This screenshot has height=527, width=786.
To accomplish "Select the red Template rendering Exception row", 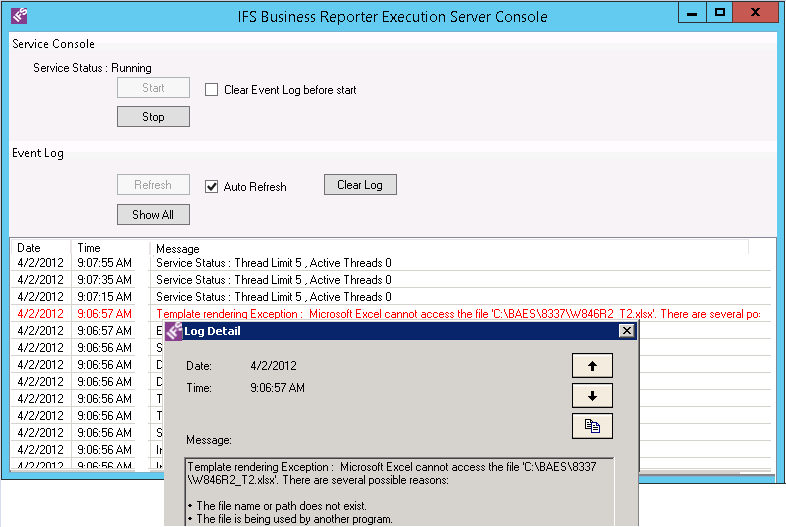I will click(x=391, y=314).
